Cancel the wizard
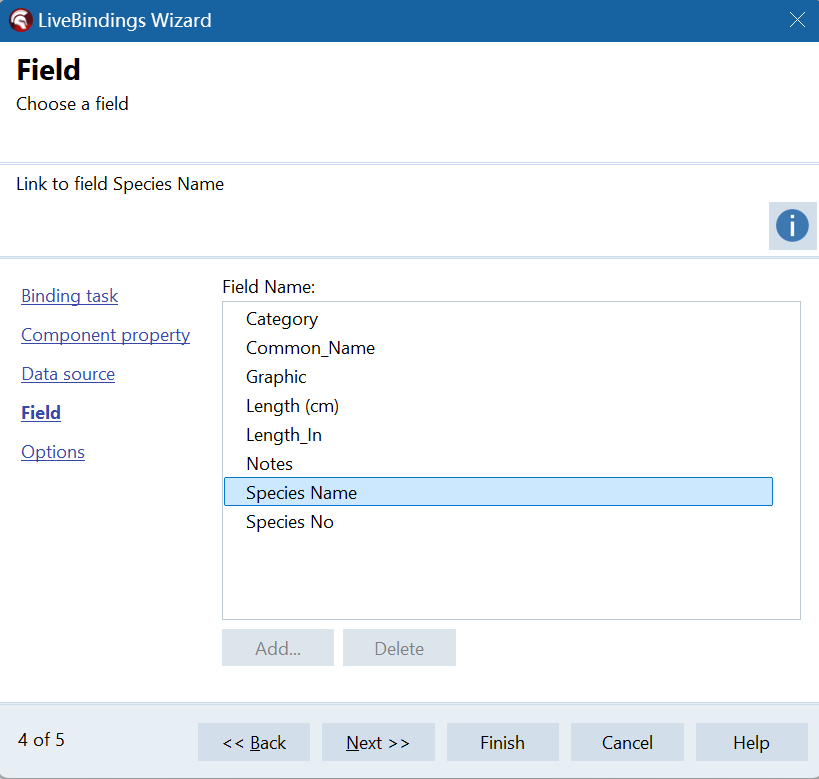819x779 pixels. (627, 742)
